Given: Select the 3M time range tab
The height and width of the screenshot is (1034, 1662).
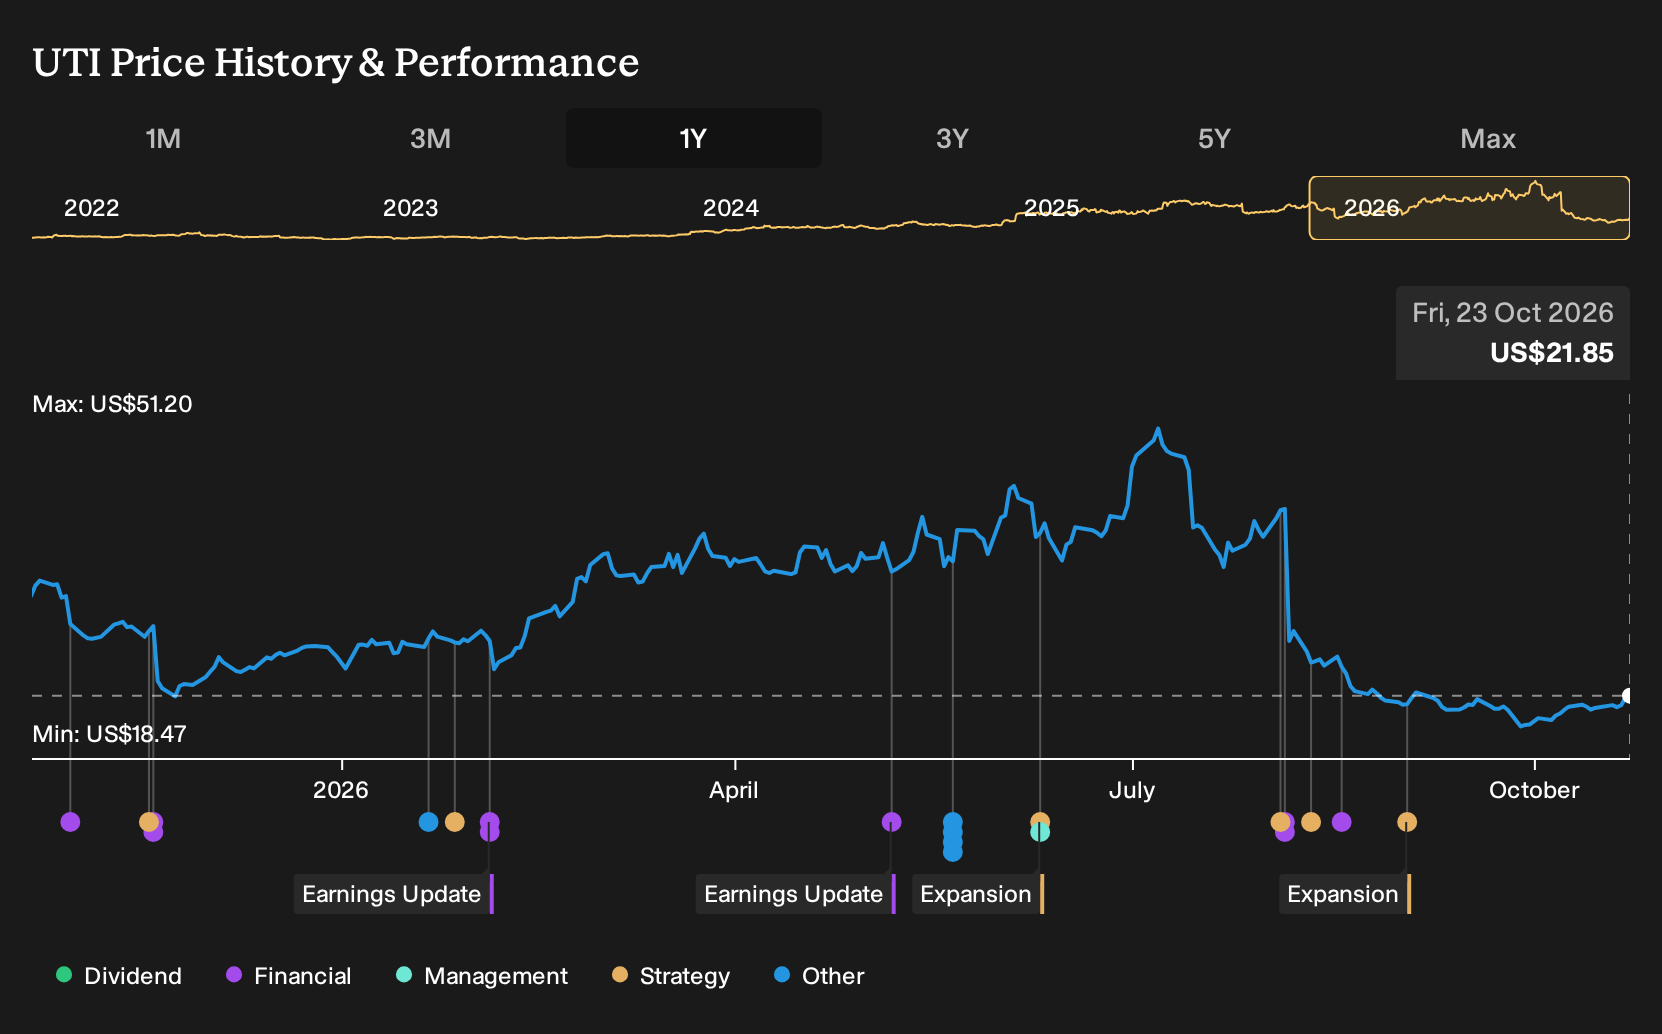Looking at the screenshot, I should coord(430,139).
